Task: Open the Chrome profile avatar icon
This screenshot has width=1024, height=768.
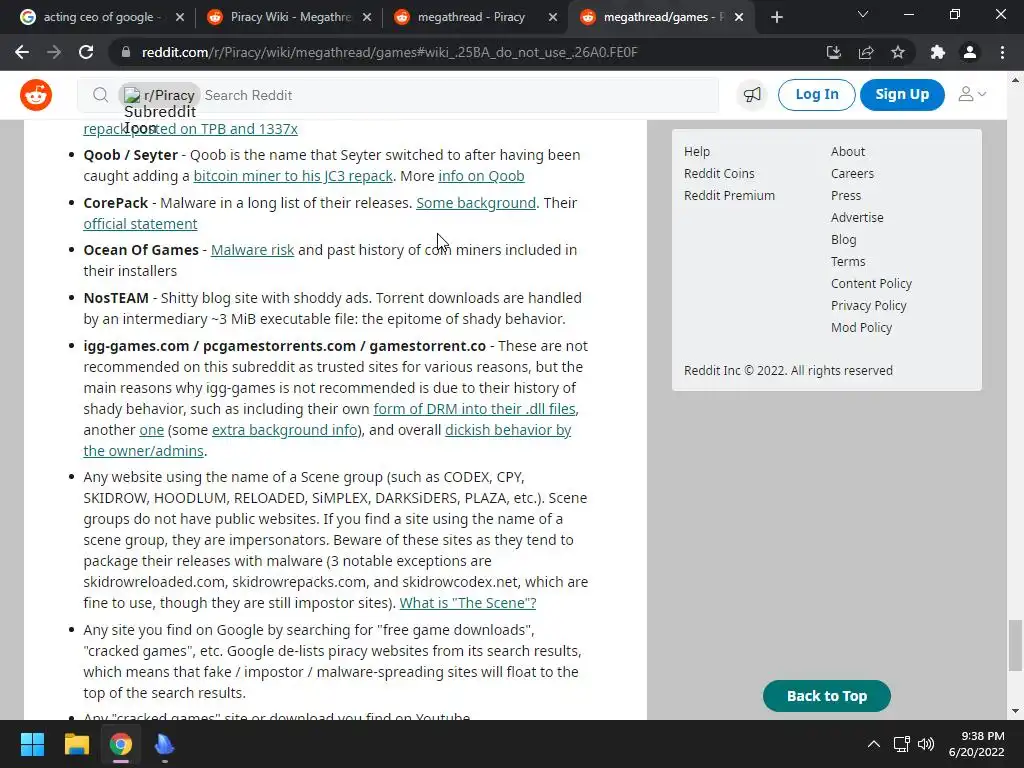Action: pyautogui.click(x=970, y=52)
